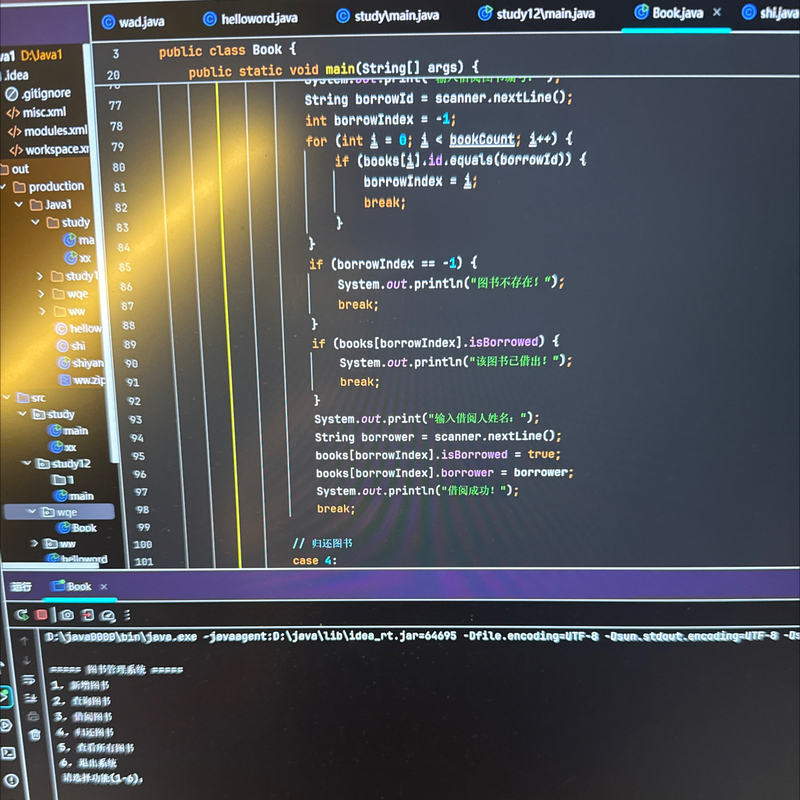The width and height of the screenshot is (800, 800).
Task: Expand the study12 folder under out
Action: (x=40, y=276)
